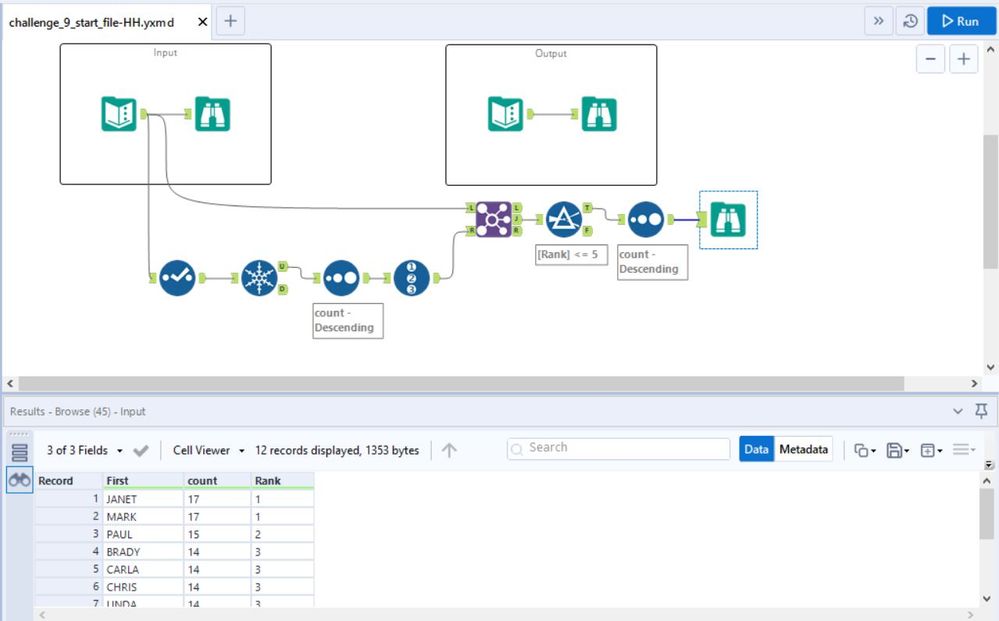Select Browse tool inside the Input container
Viewport: 999px width, 621px height.
coord(212,114)
